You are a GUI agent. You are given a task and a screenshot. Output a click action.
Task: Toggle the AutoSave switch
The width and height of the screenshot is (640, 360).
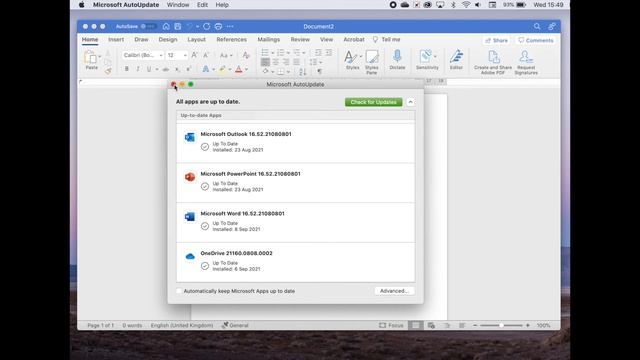[148, 27]
